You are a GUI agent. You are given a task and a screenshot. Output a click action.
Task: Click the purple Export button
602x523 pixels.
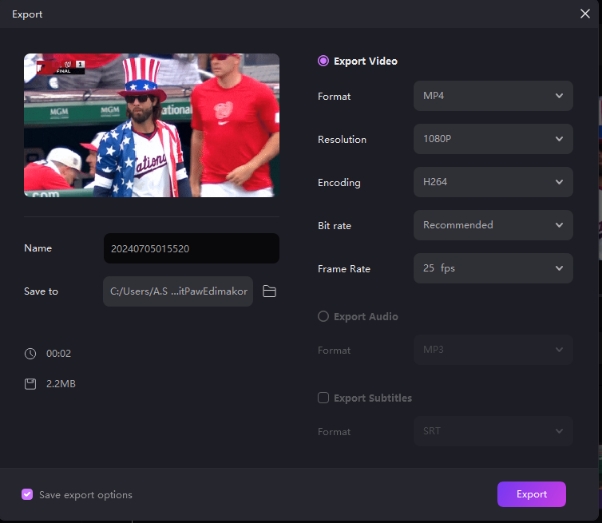[x=531, y=494]
